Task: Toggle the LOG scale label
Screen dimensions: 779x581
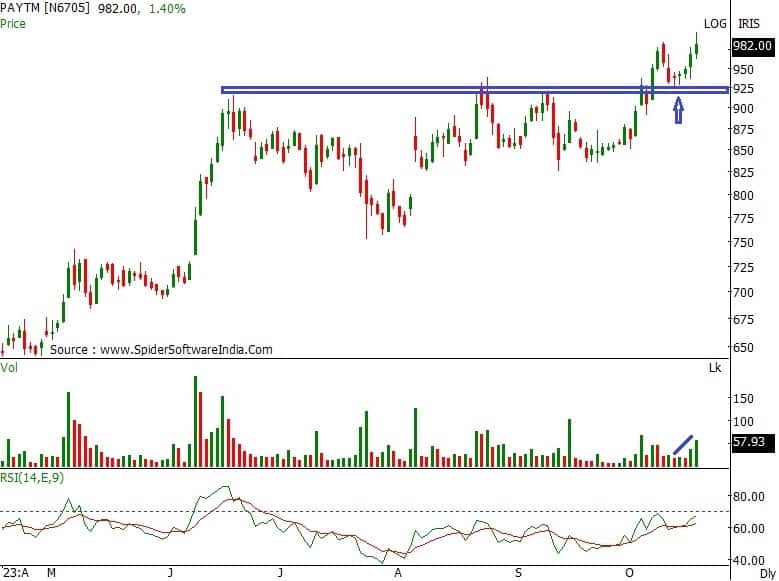Action: pyautogui.click(x=714, y=23)
